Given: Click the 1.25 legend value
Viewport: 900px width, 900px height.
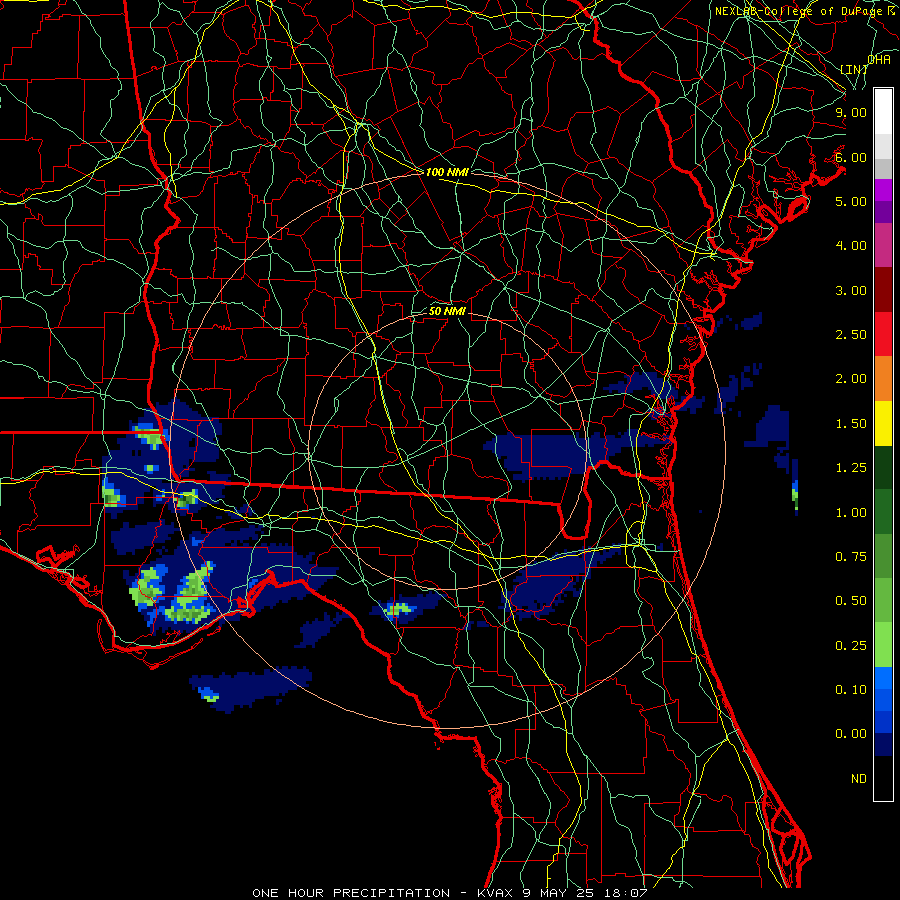Looking at the screenshot, I should [851, 468].
